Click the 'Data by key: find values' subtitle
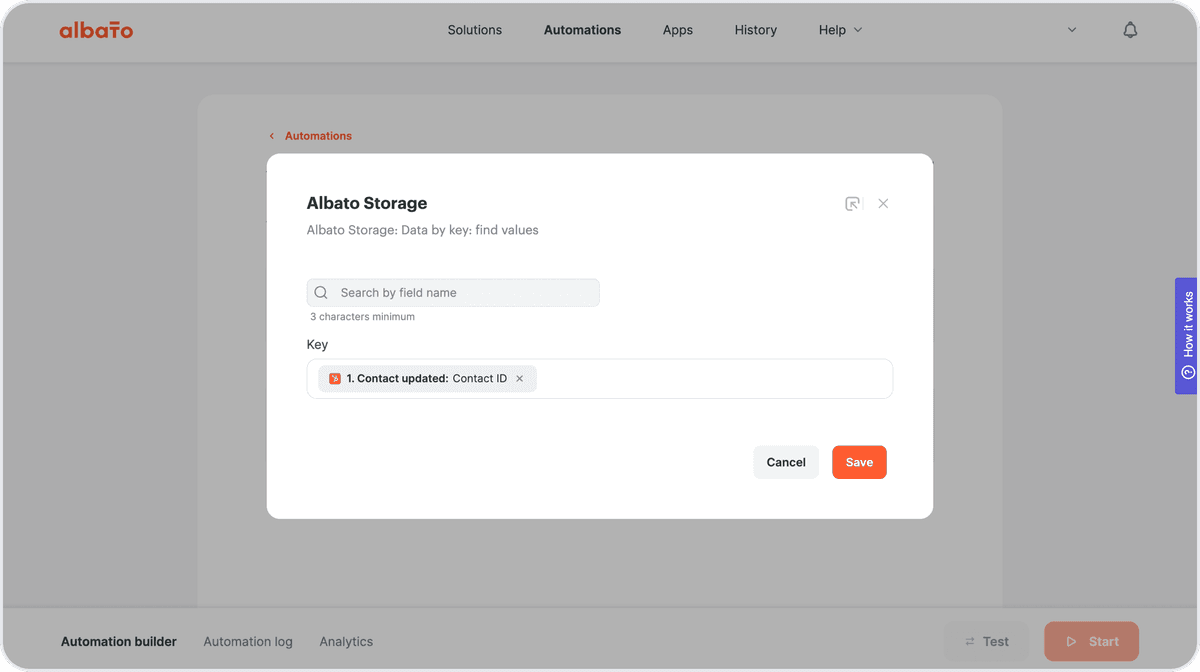 [x=422, y=230]
